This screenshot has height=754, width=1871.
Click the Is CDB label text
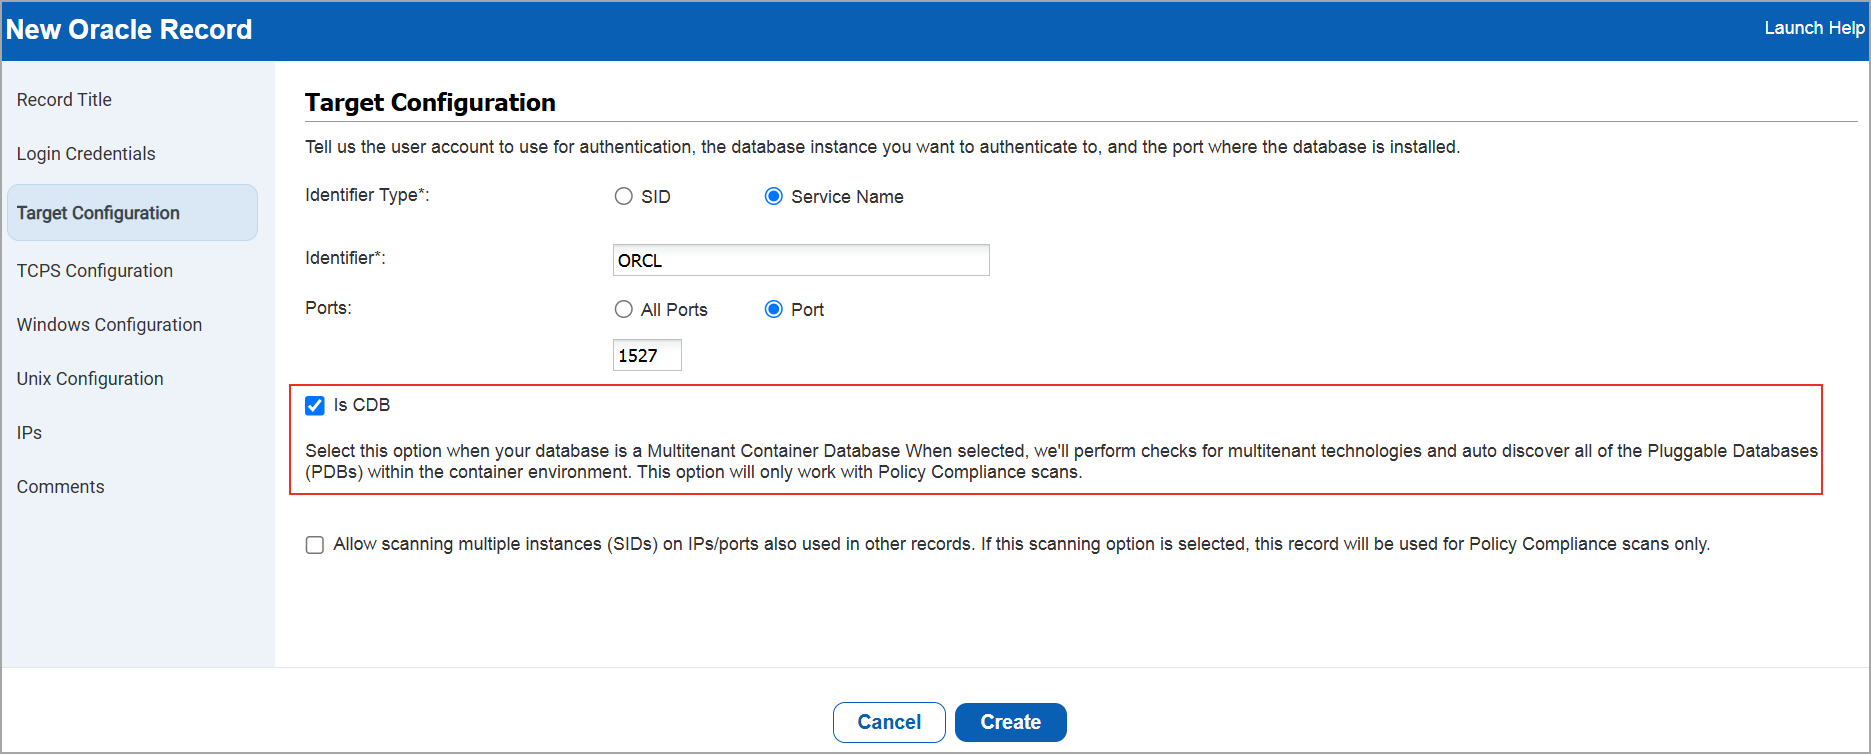coord(362,405)
